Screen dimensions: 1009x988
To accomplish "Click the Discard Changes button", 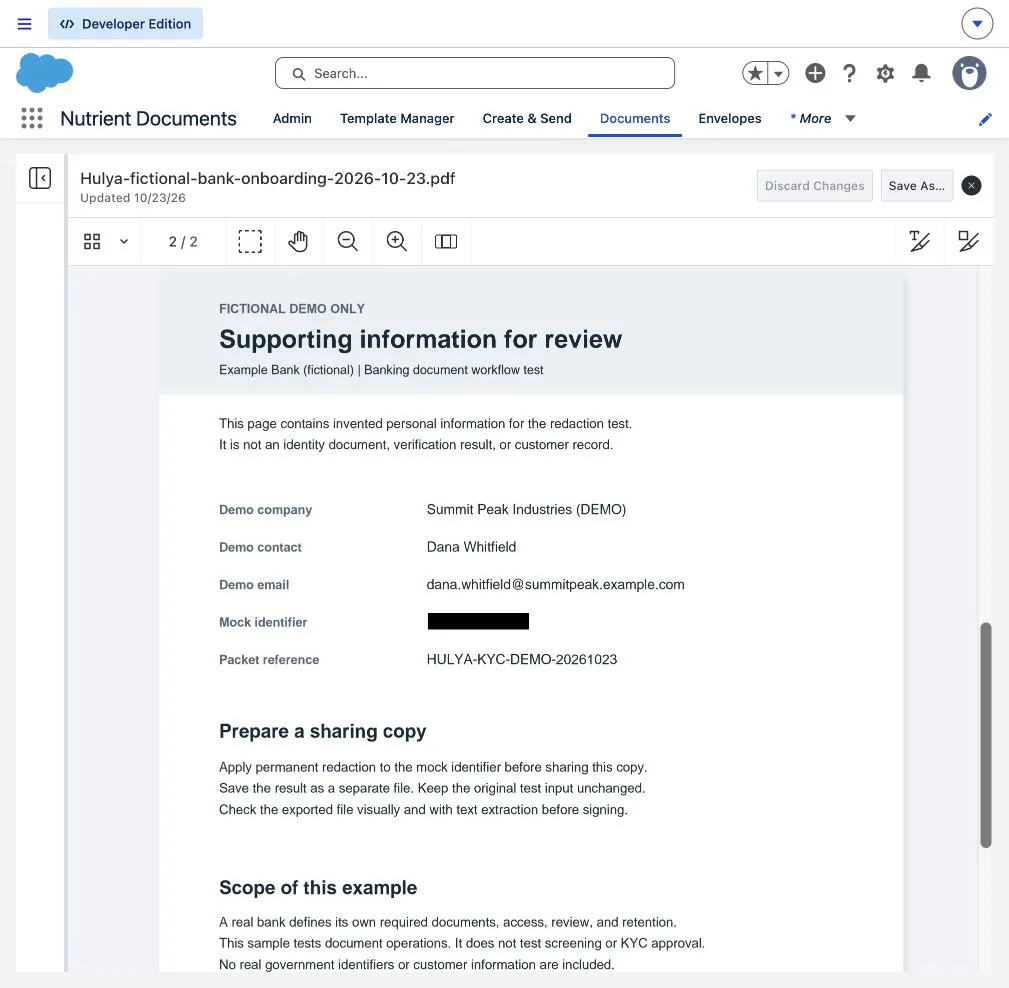I will coord(814,185).
